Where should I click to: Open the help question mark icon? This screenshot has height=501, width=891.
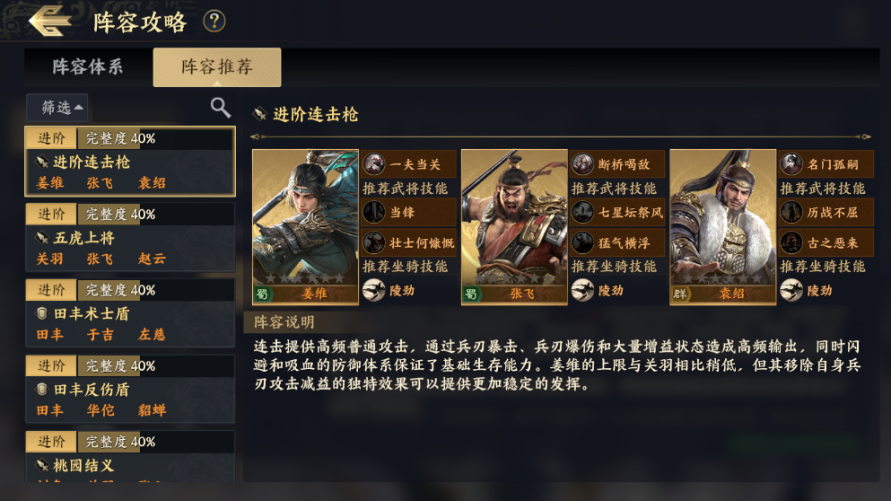[x=214, y=21]
